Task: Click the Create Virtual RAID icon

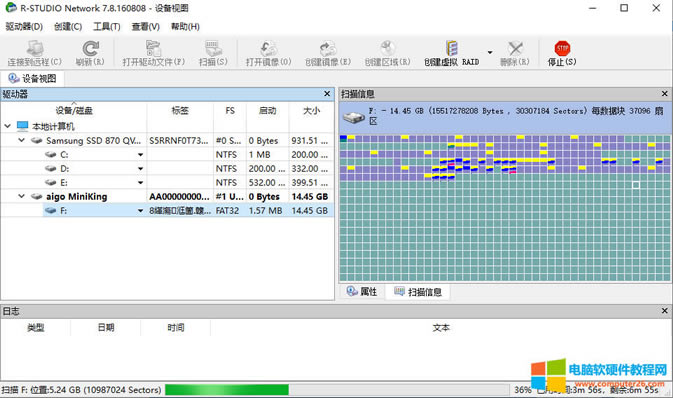Action: pos(452,48)
